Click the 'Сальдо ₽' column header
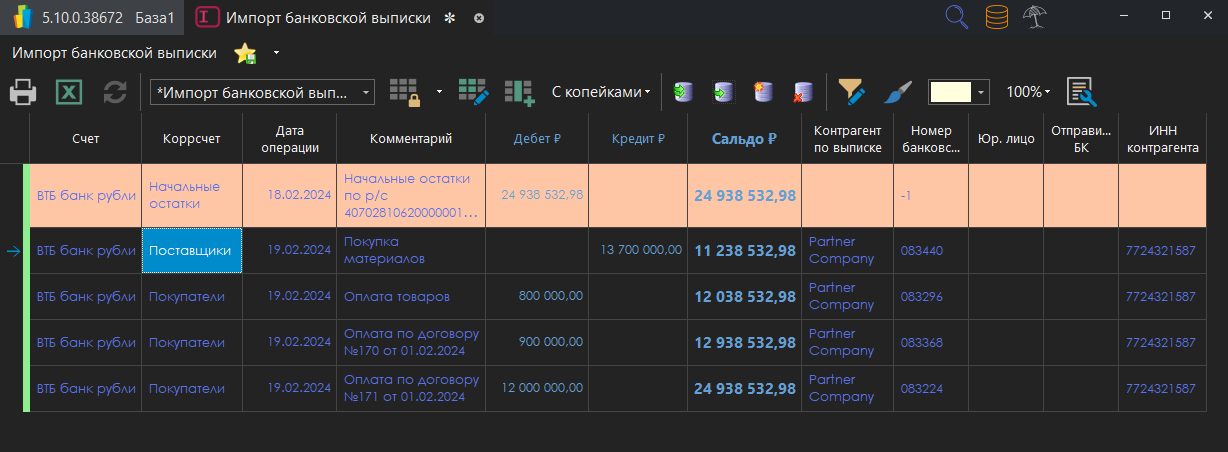 744,139
